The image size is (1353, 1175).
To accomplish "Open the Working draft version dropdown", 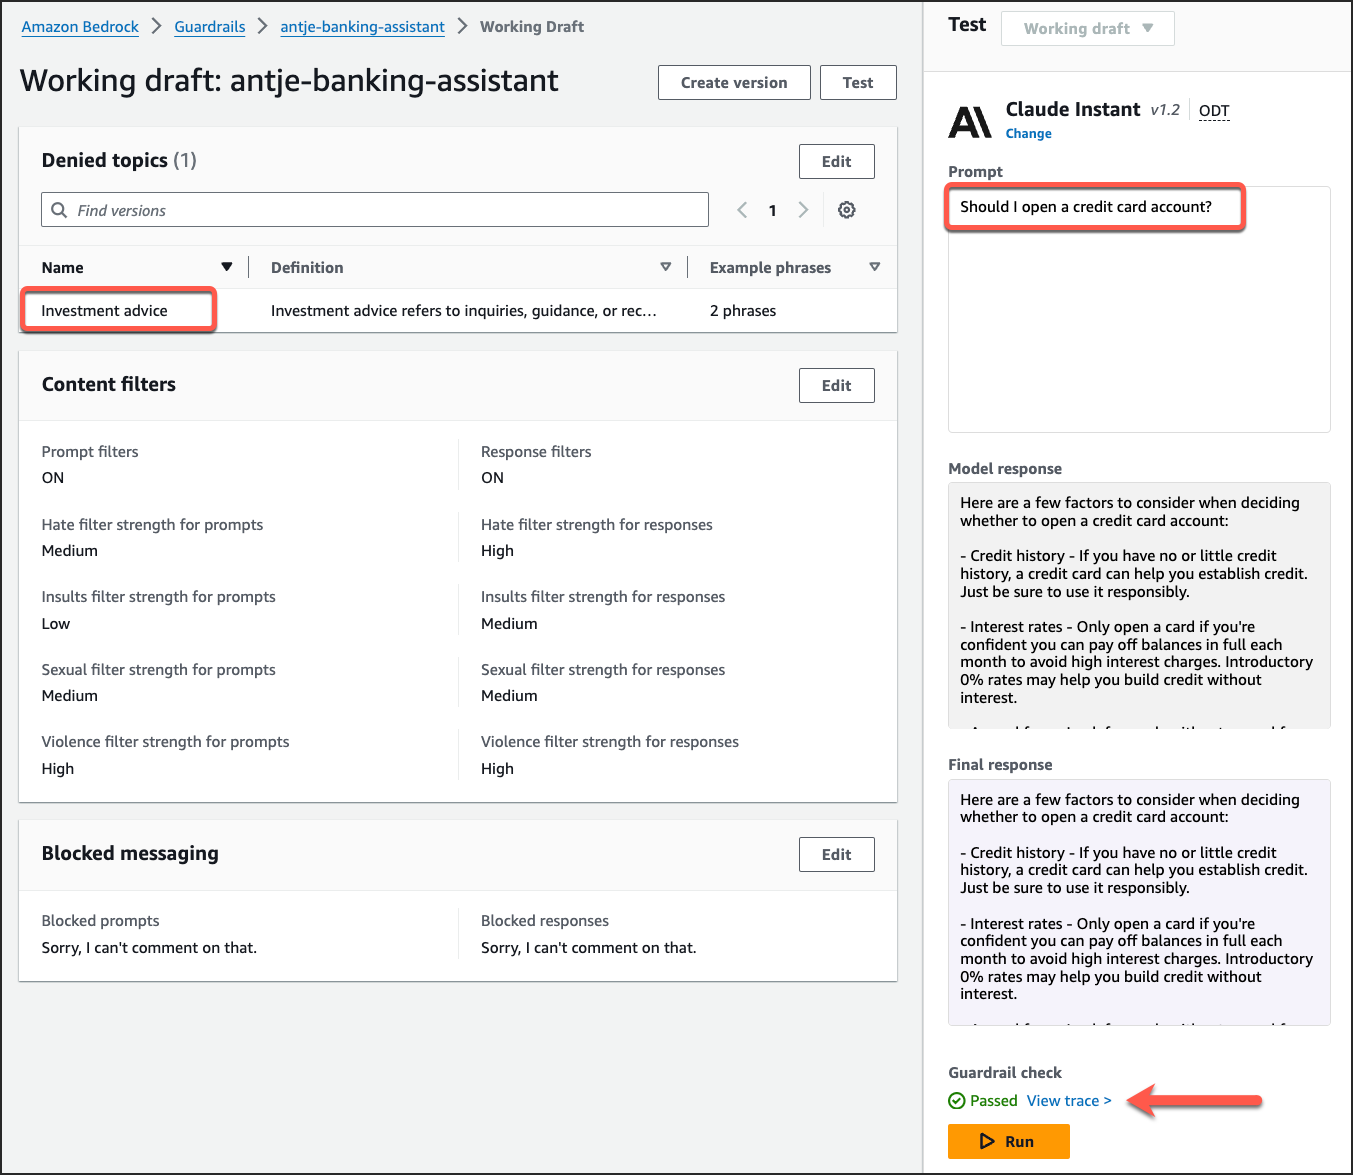I will [1088, 28].
